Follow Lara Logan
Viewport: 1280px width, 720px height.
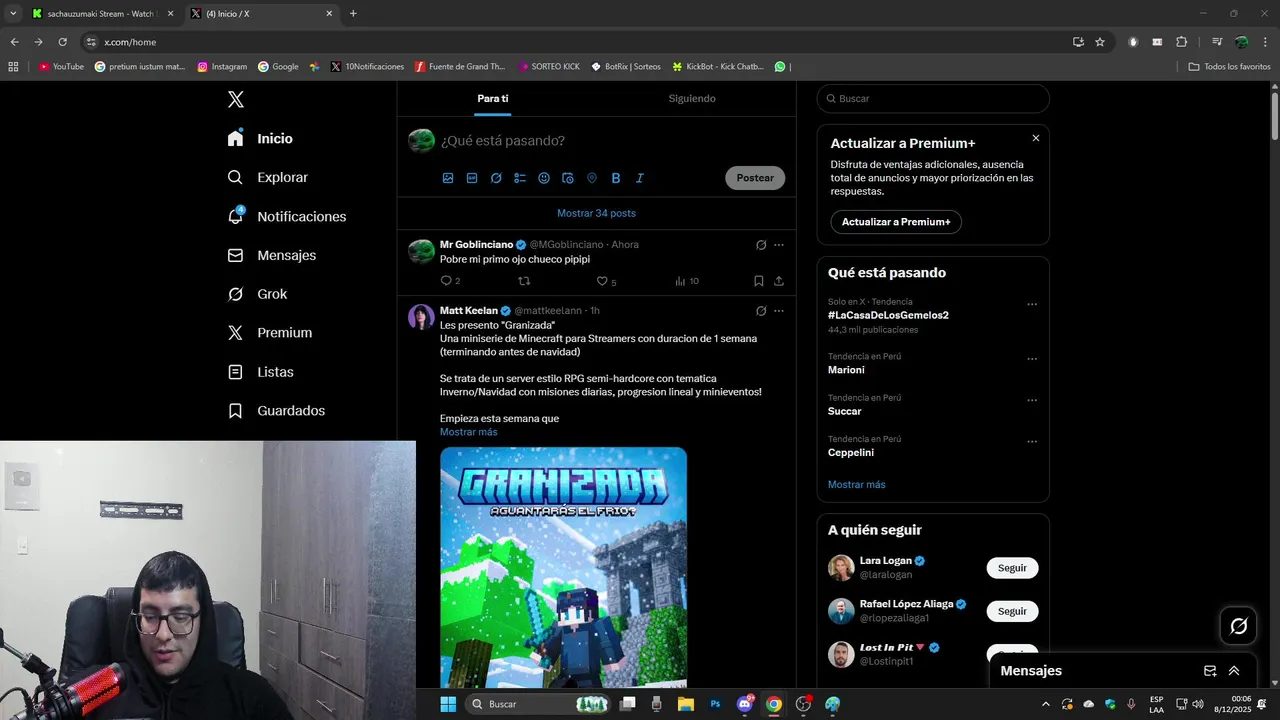[x=1012, y=568]
